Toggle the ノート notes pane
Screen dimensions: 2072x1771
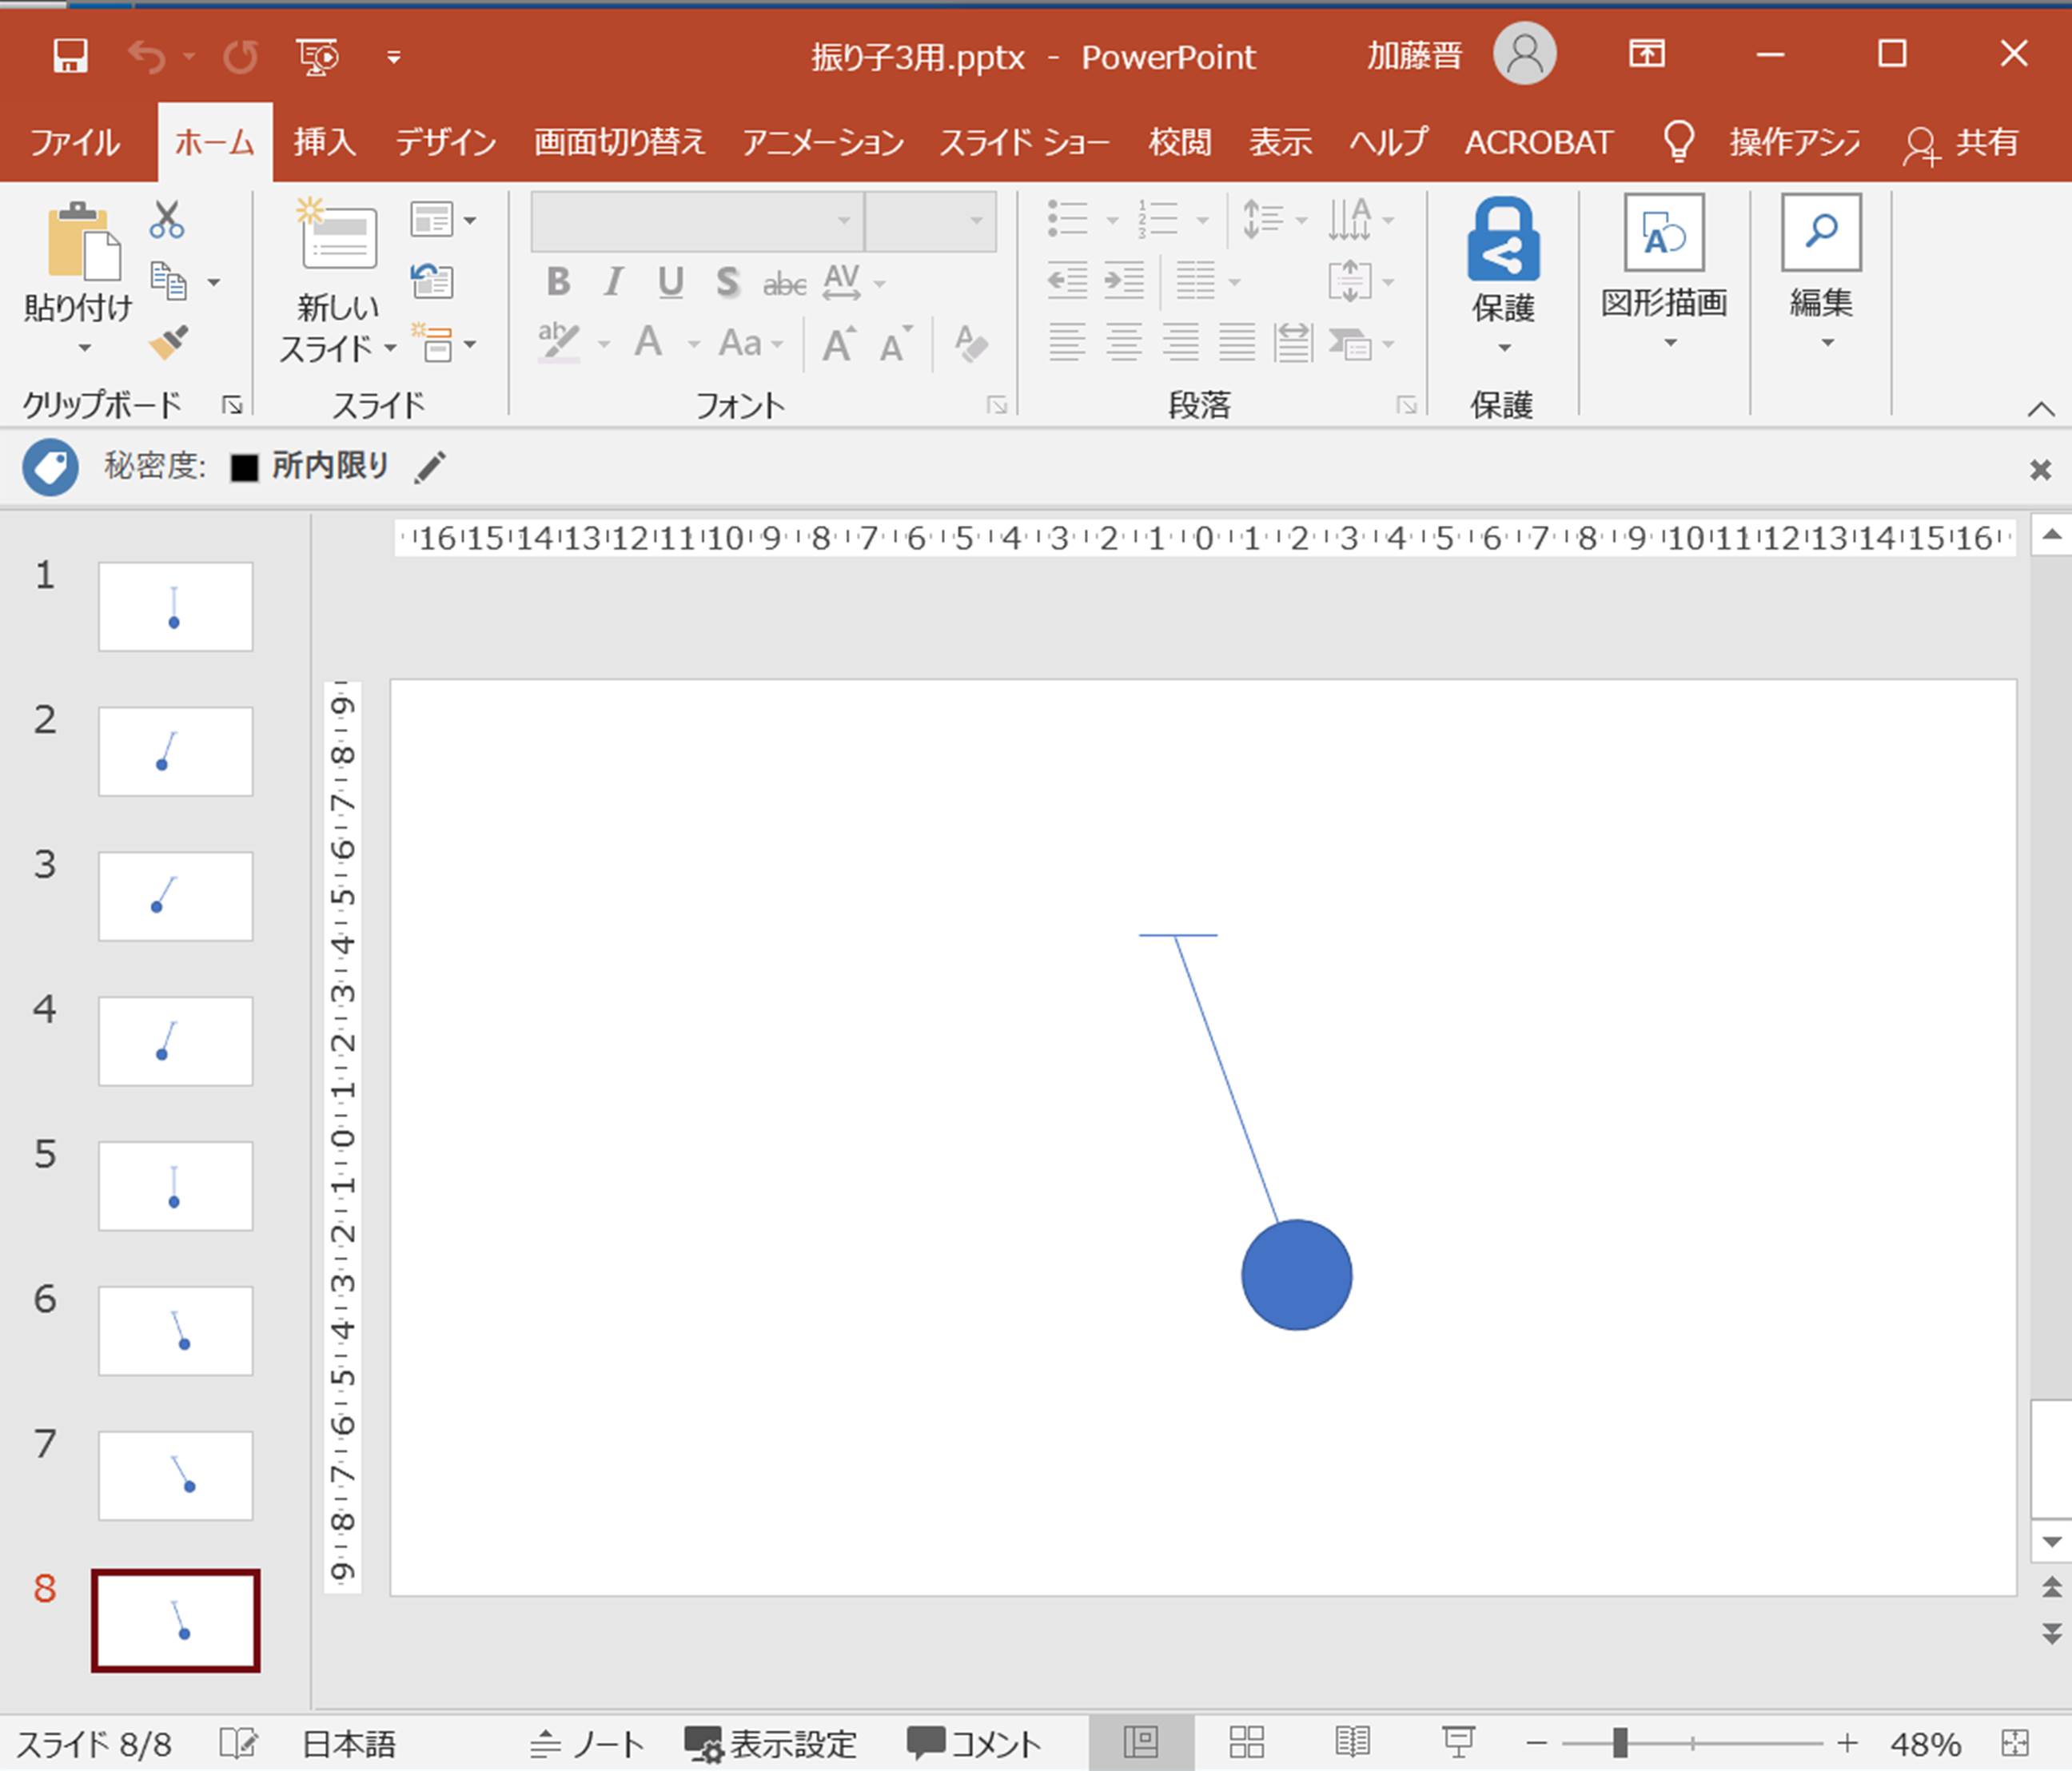587,1744
